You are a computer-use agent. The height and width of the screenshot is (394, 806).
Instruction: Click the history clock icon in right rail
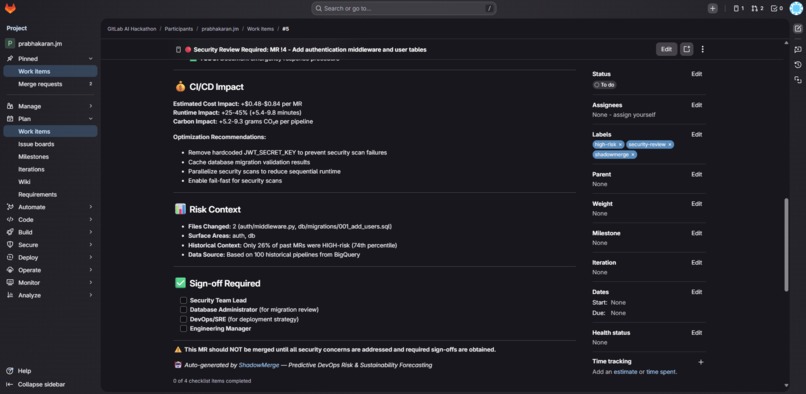coord(798,65)
